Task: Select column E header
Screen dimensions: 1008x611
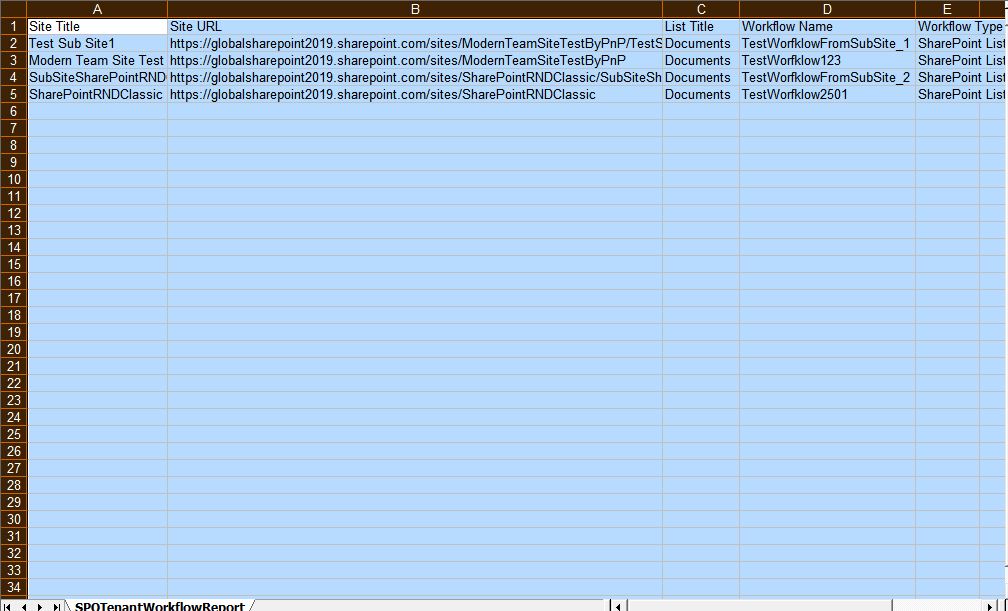Action: [945, 9]
